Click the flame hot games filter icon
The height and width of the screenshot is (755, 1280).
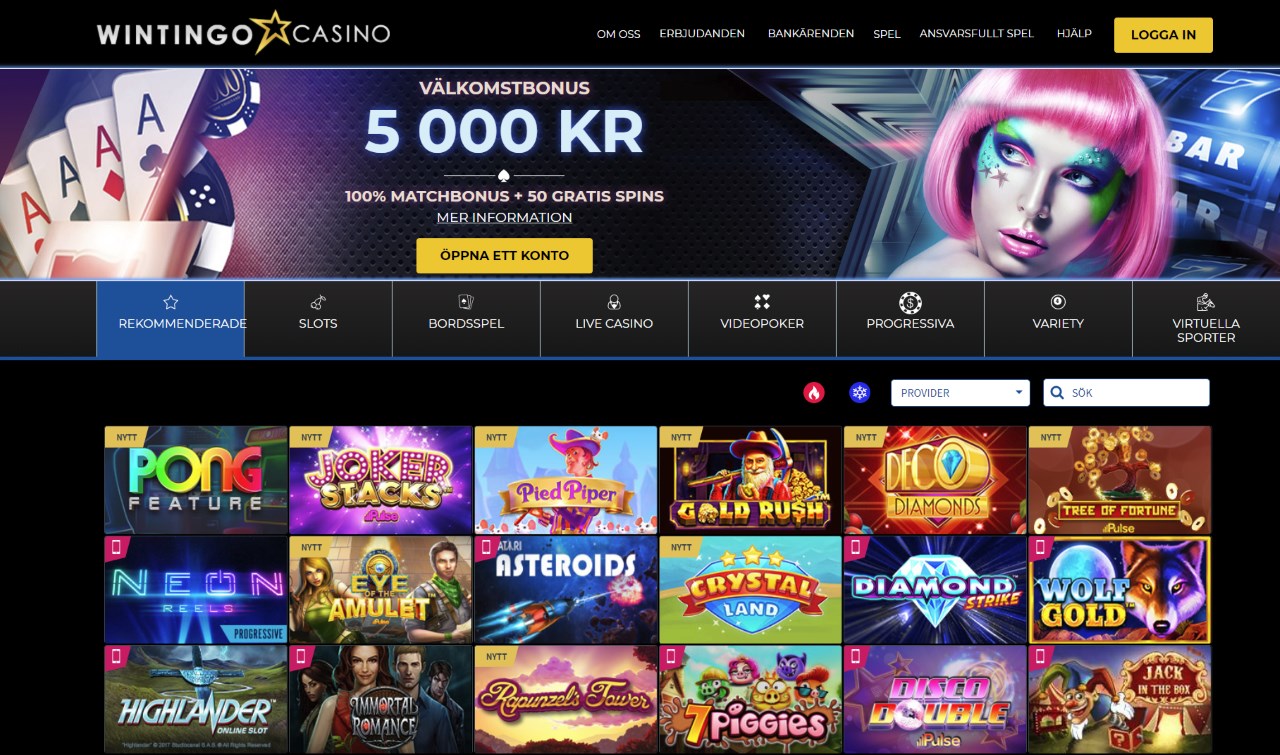click(813, 393)
